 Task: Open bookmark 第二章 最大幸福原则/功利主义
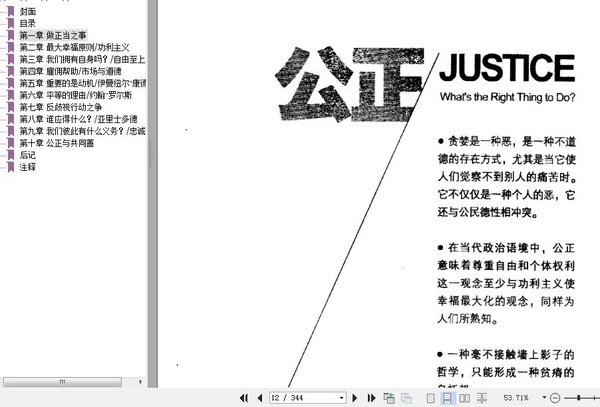[74, 47]
